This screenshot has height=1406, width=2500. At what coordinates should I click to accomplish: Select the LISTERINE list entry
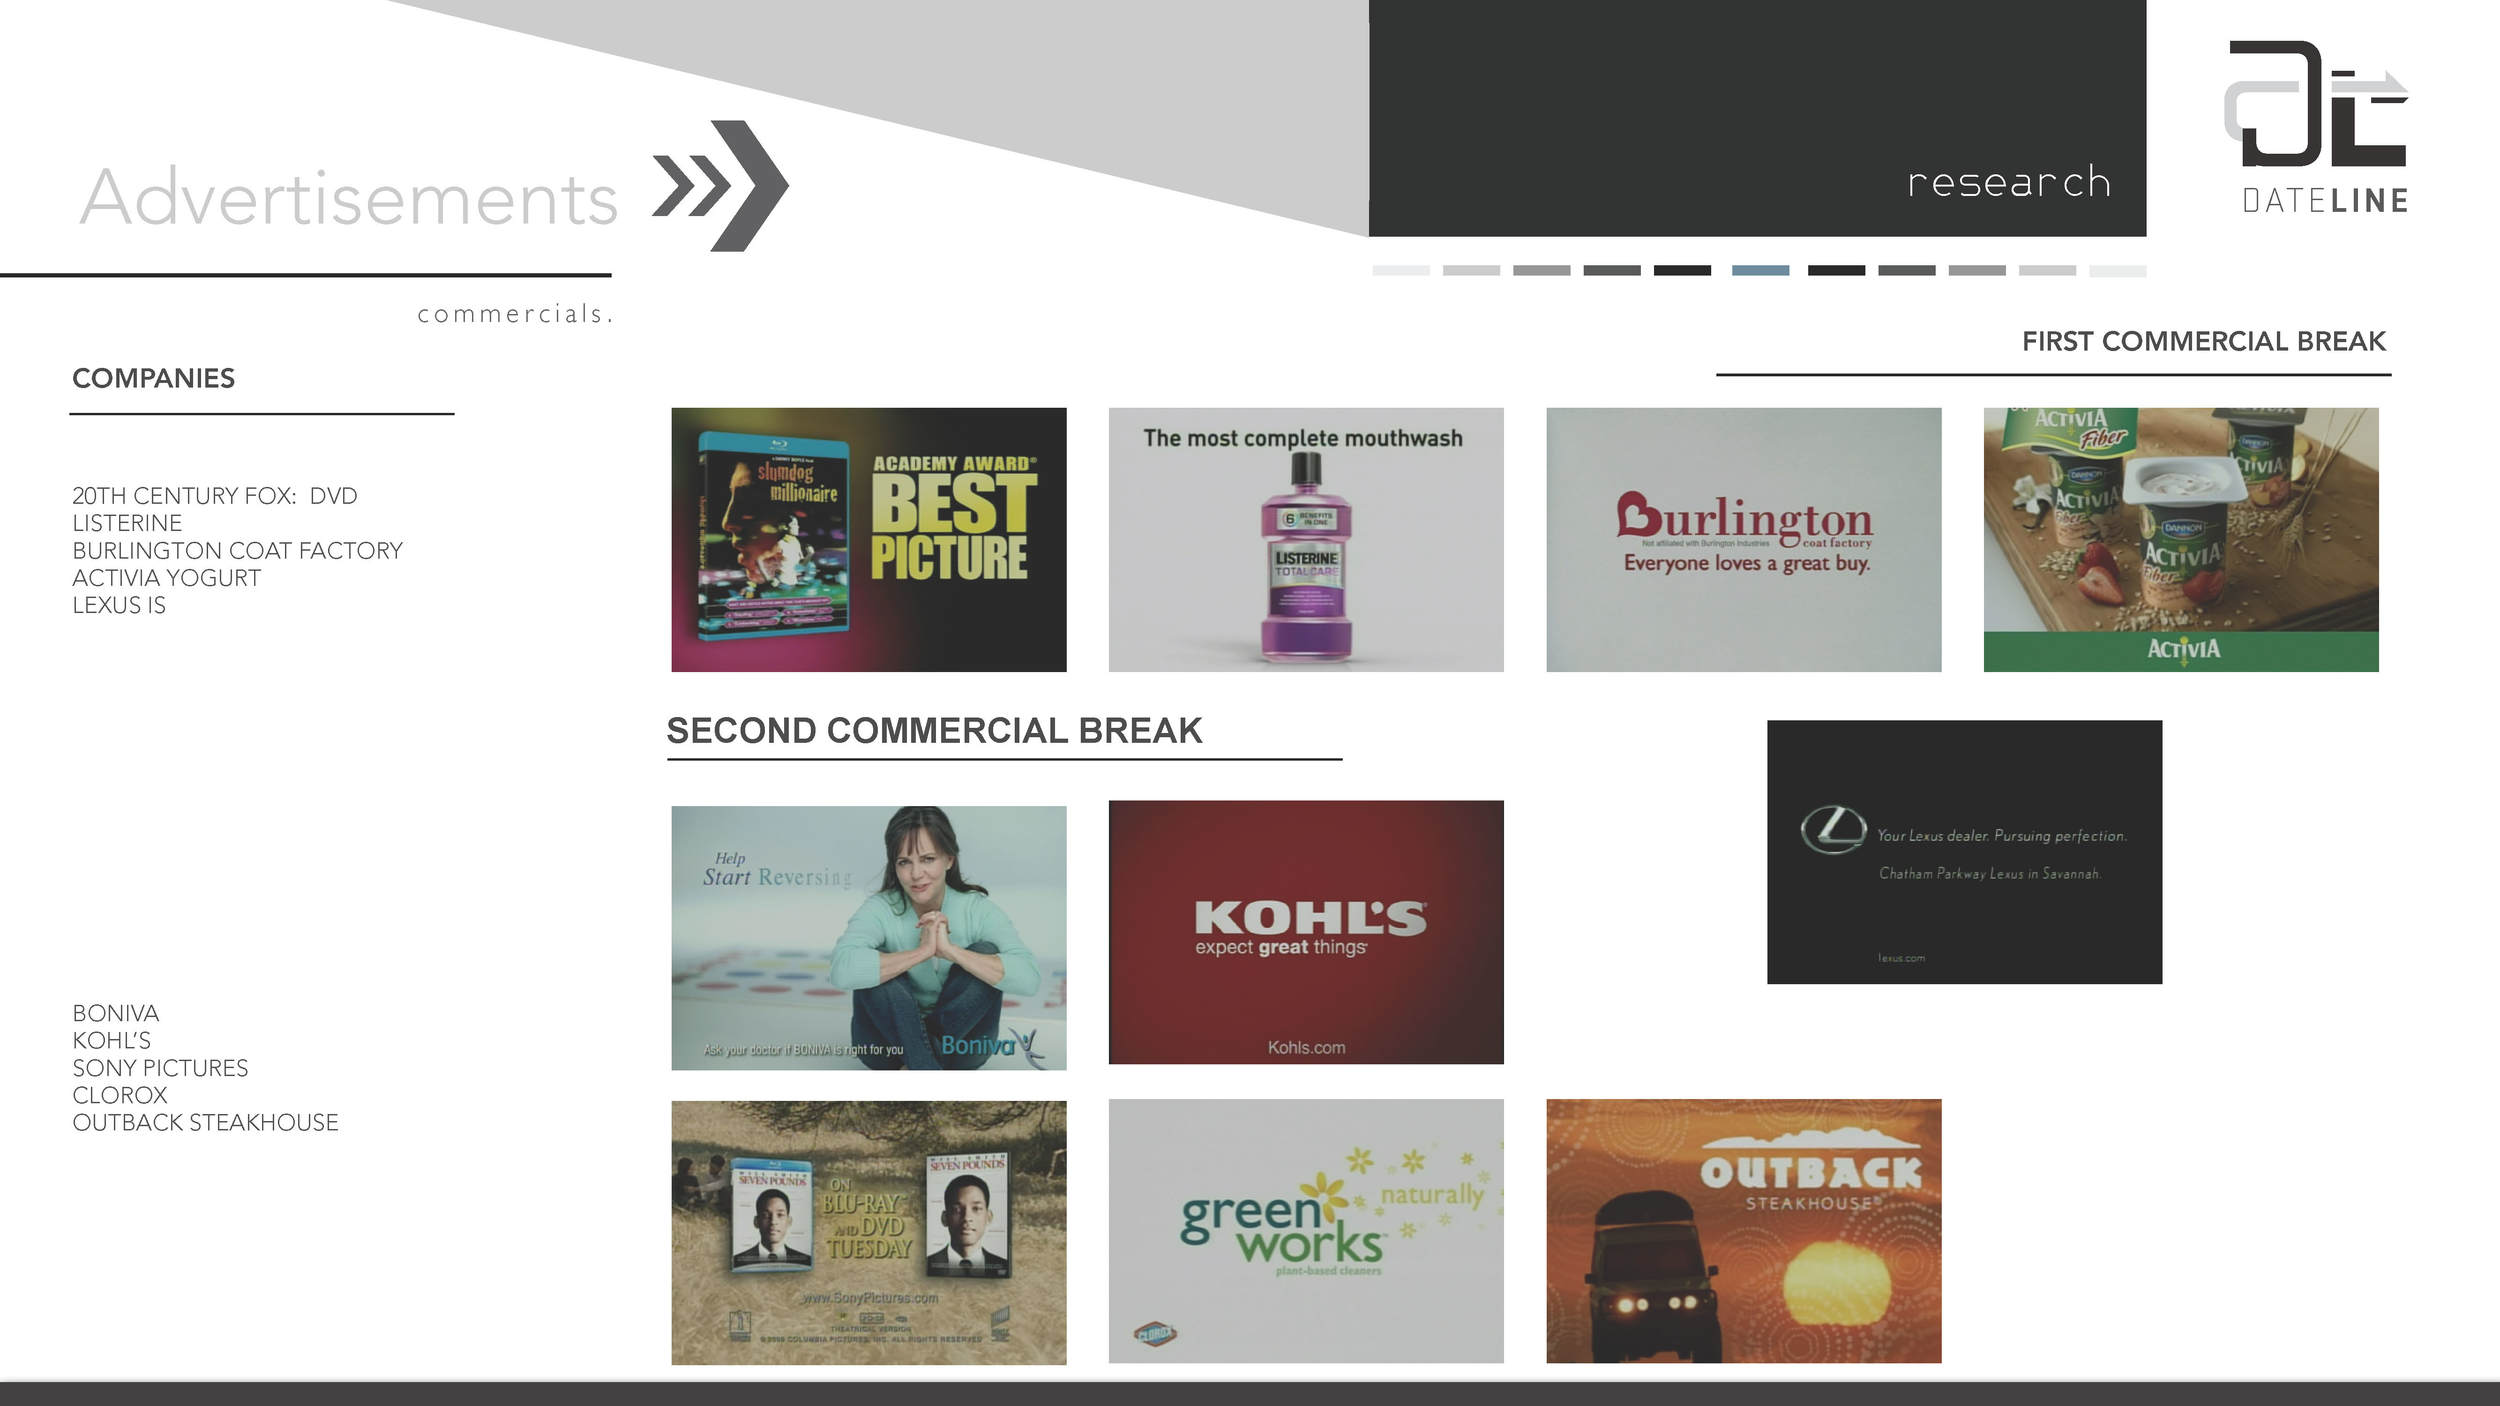click(127, 523)
